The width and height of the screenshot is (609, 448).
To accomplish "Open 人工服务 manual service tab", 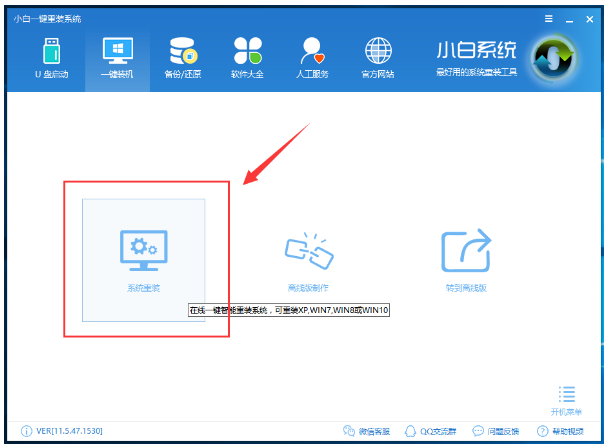I will [x=312, y=58].
